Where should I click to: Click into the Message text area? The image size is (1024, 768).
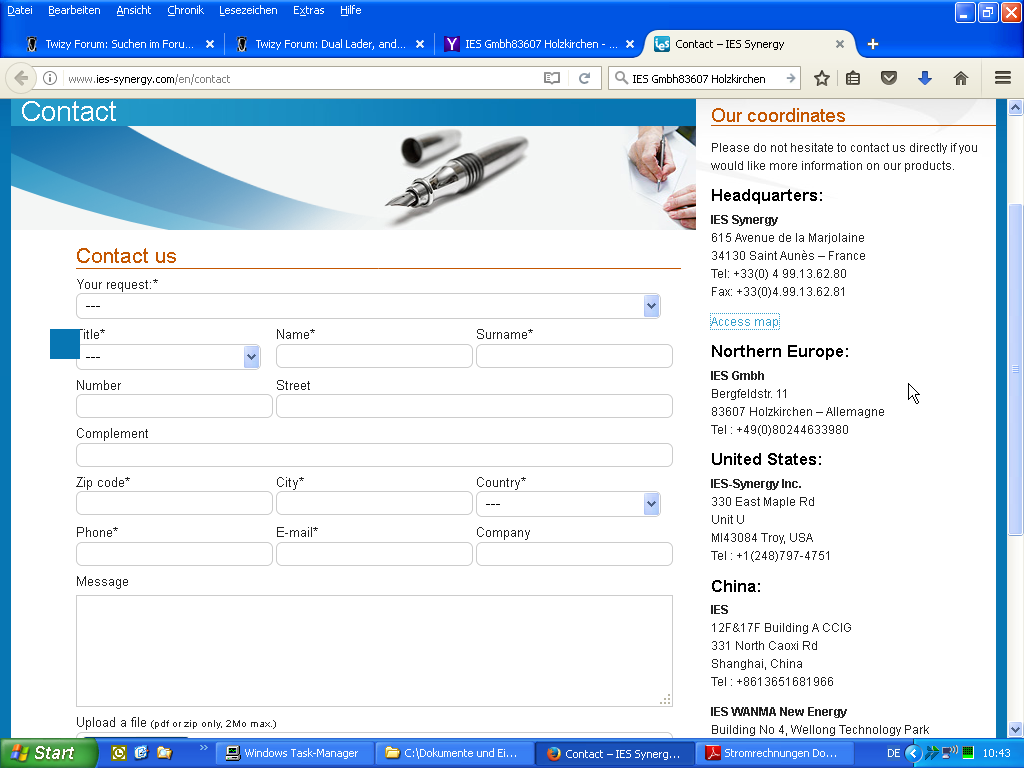click(374, 650)
